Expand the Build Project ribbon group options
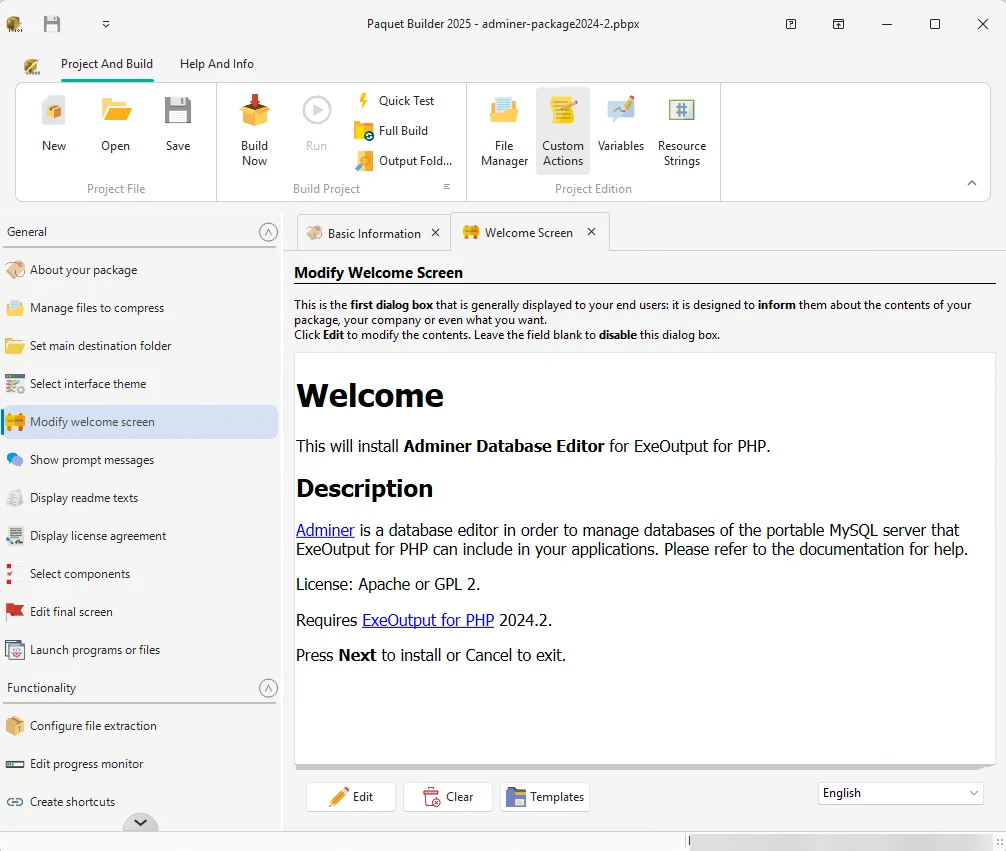The width and height of the screenshot is (1006, 851). pos(446,187)
